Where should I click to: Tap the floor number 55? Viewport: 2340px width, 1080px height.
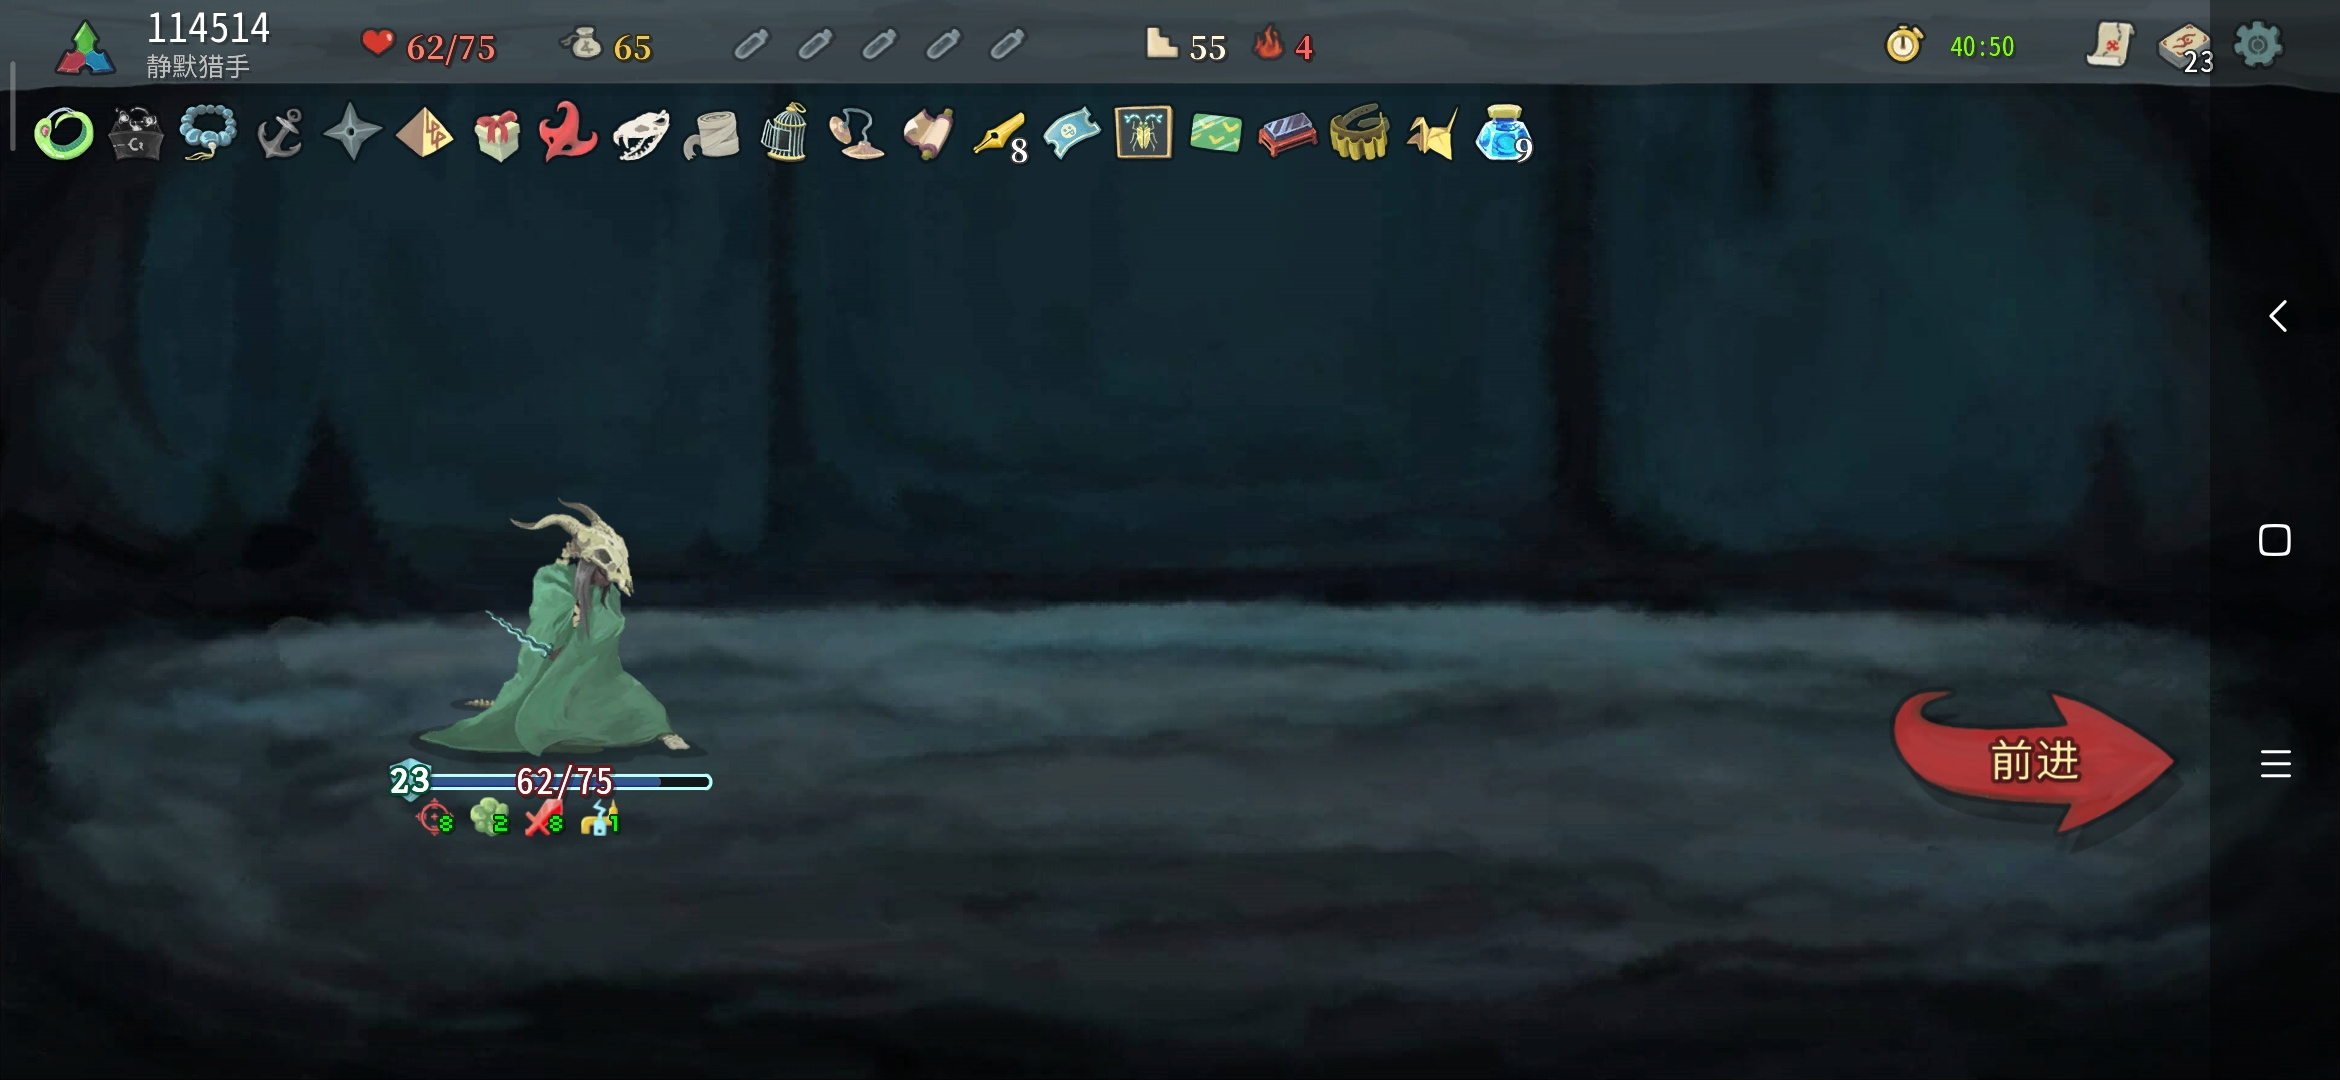(x=1208, y=48)
